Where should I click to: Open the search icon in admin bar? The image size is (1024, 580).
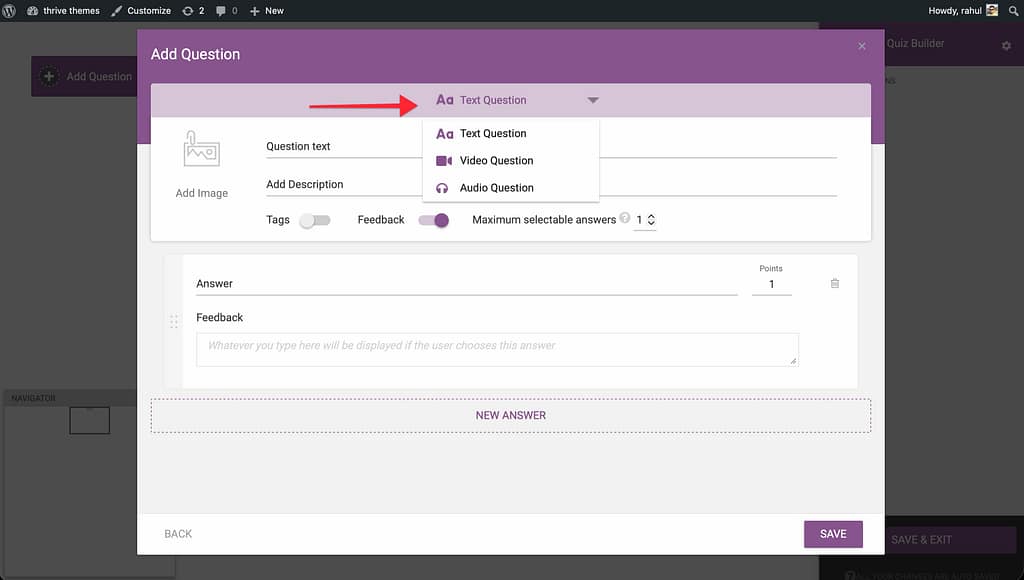[x=1012, y=10]
